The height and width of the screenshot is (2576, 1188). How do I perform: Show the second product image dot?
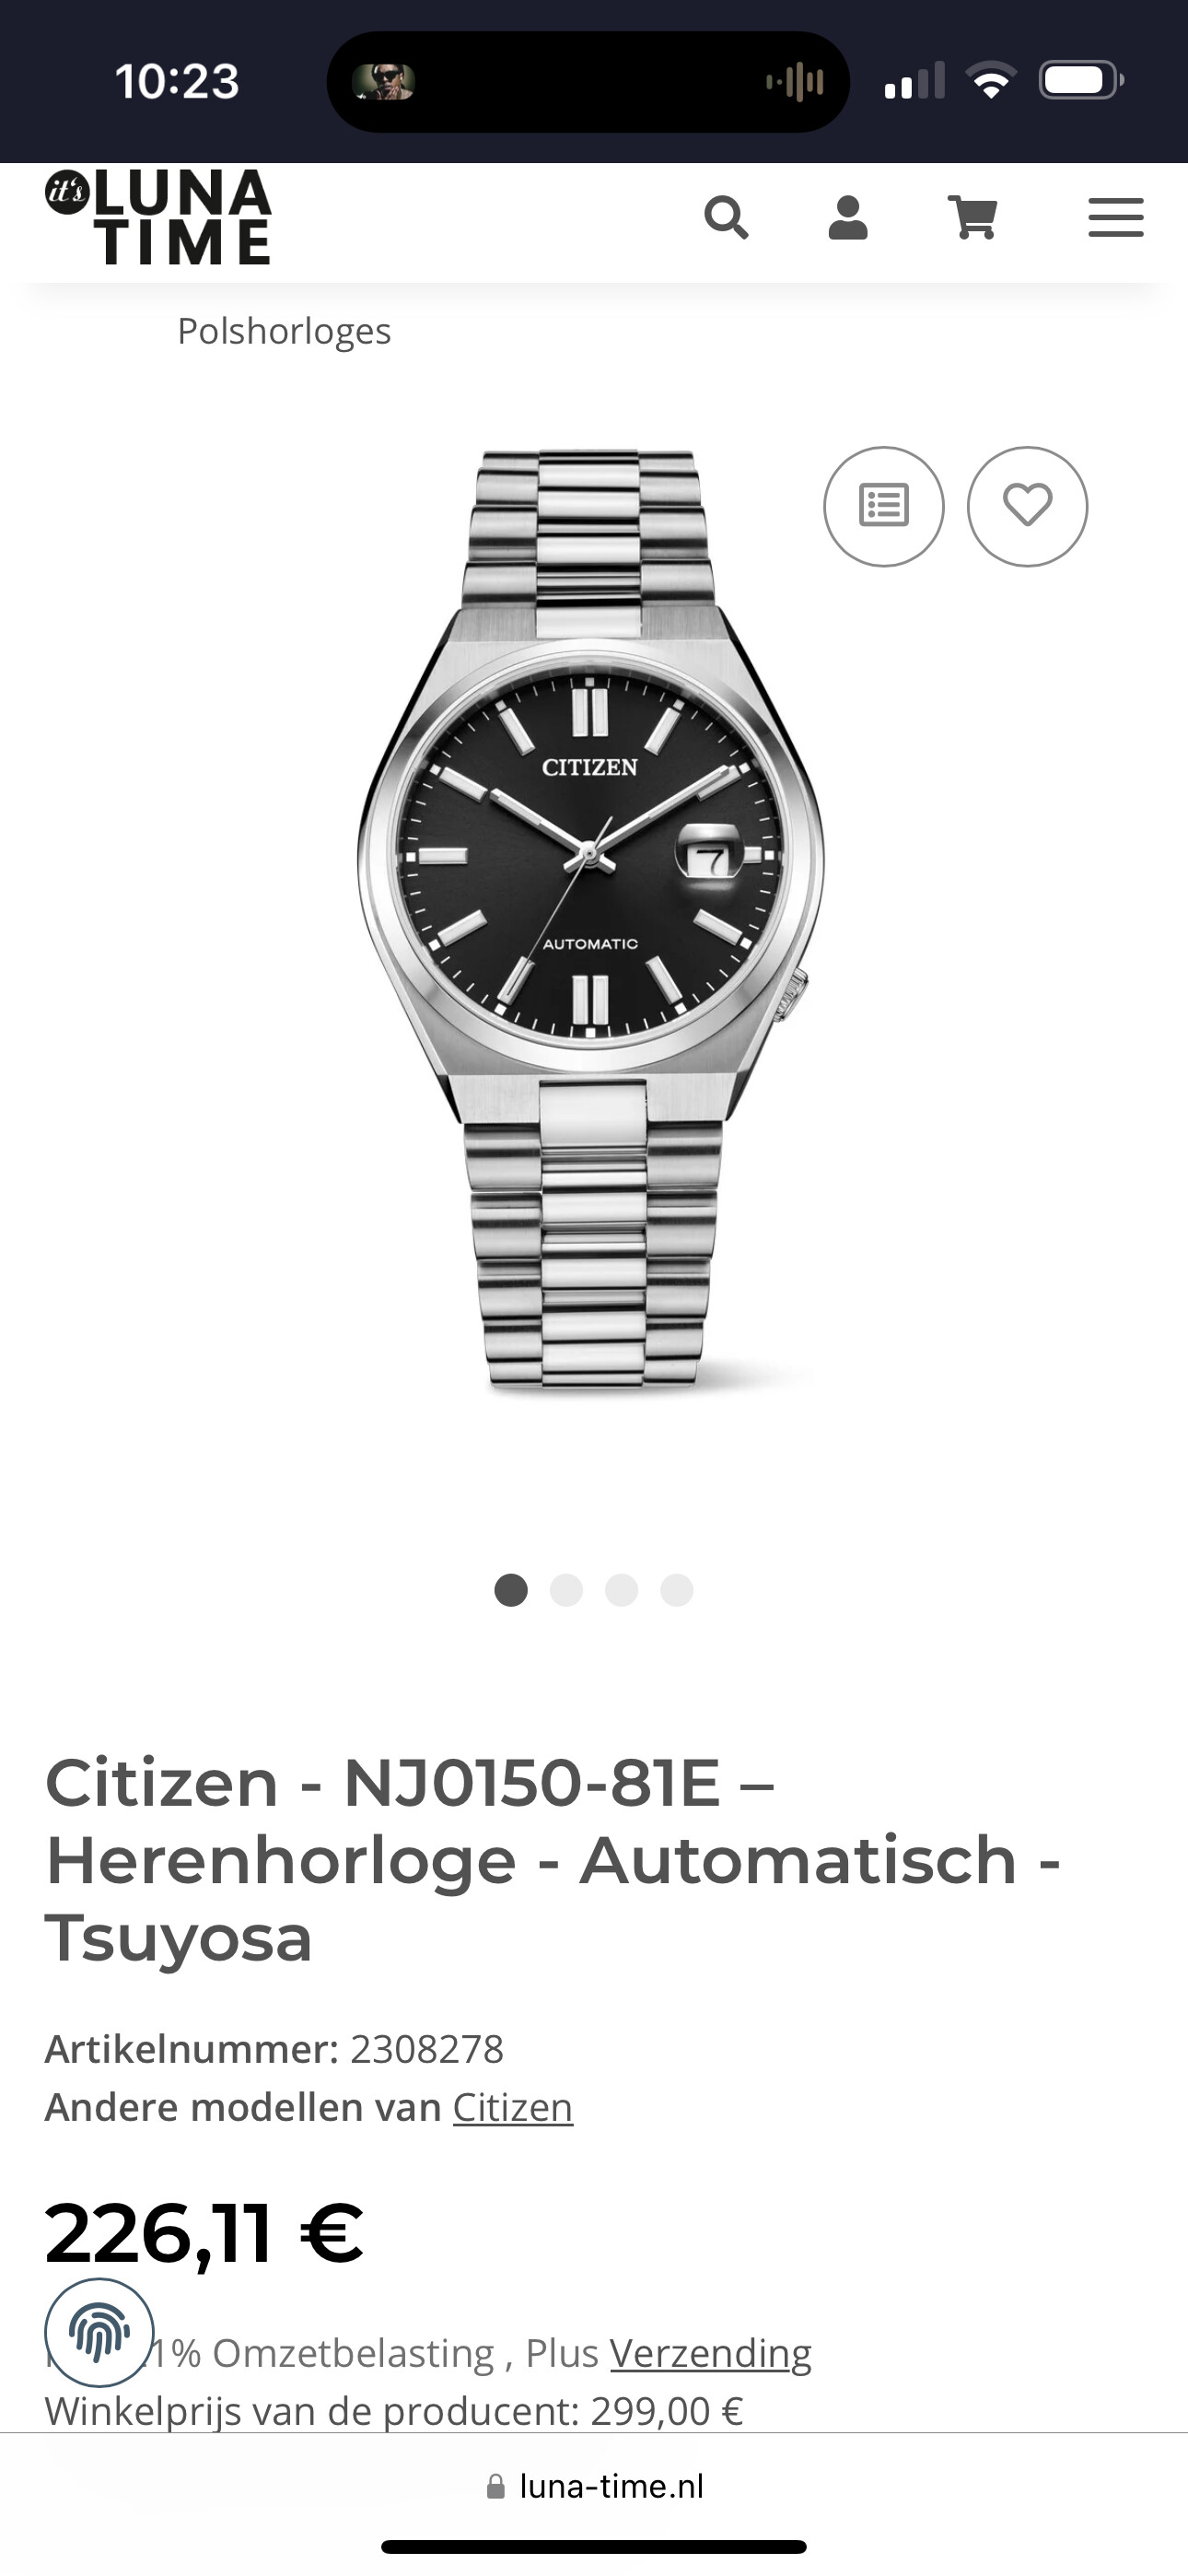(566, 1590)
